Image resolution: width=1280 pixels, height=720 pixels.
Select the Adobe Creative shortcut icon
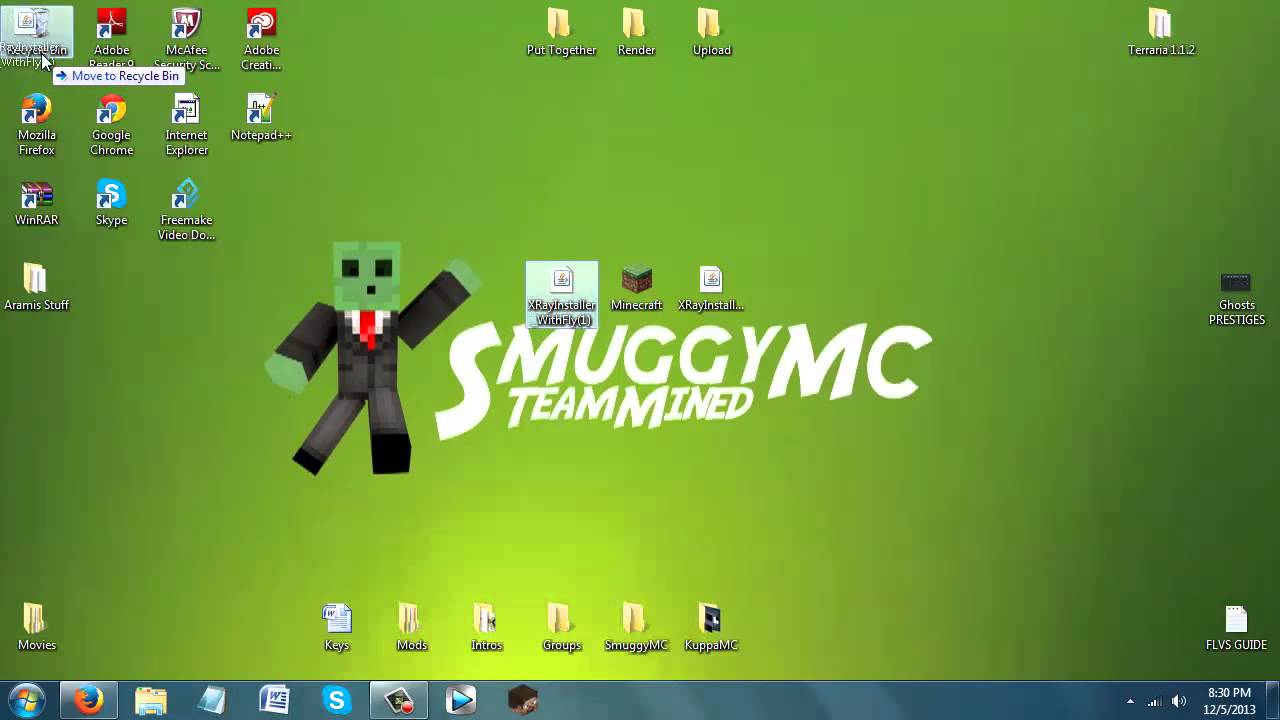[261, 38]
